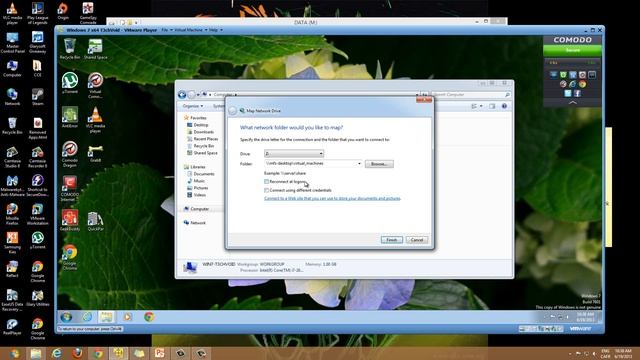Image resolution: width=640 pixels, height=360 pixels.
Task: Check Connect using different credentials
Action: tap(267, 190)
